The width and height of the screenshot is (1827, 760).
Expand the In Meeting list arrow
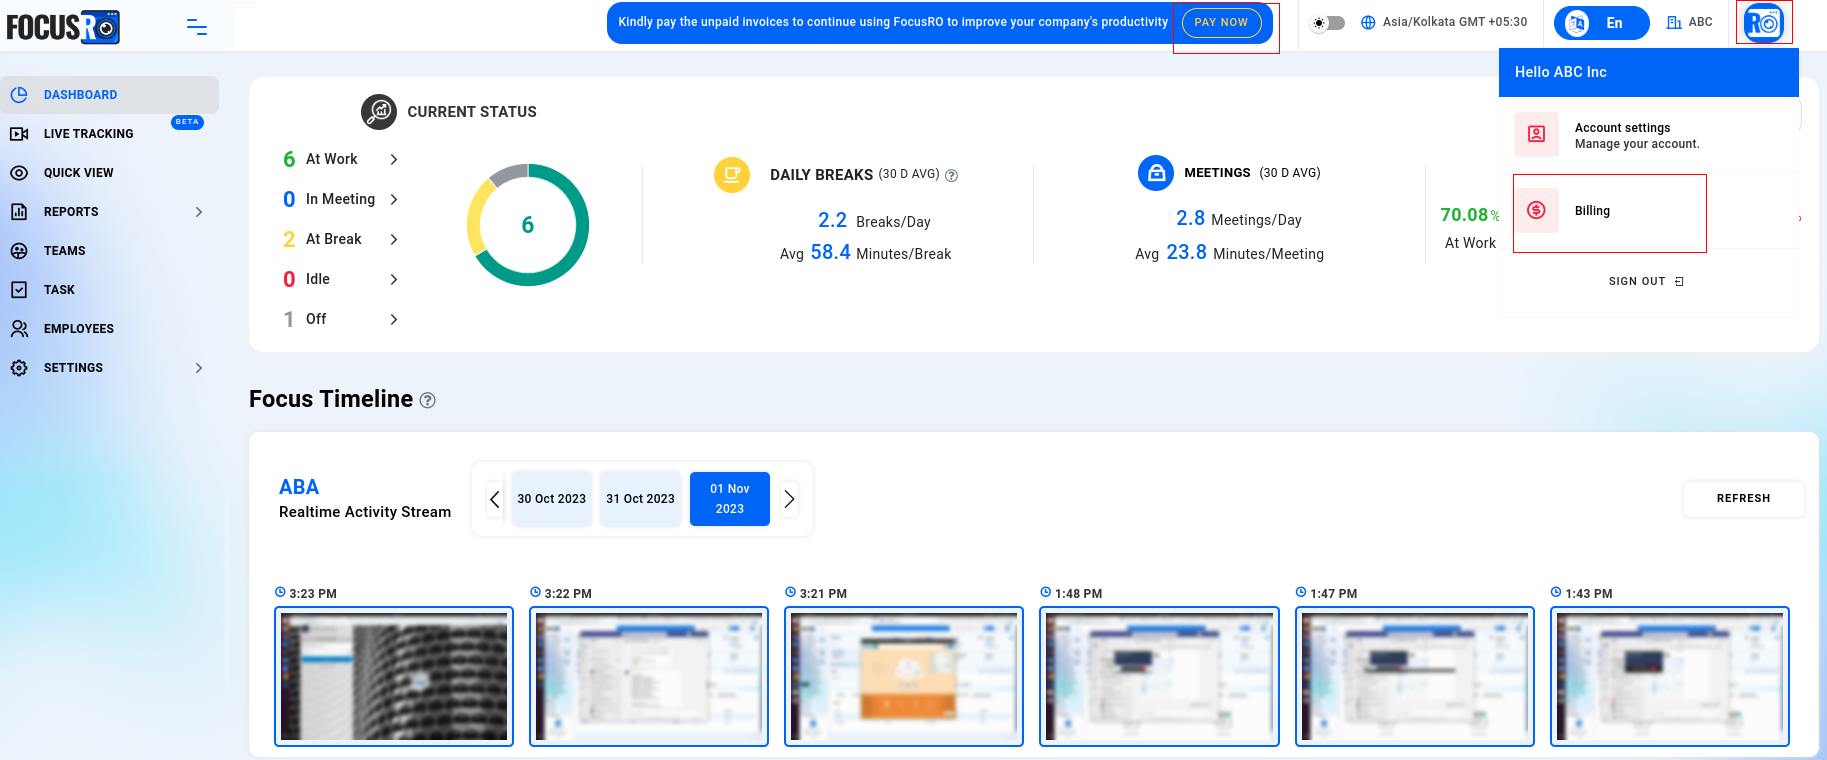394,200
